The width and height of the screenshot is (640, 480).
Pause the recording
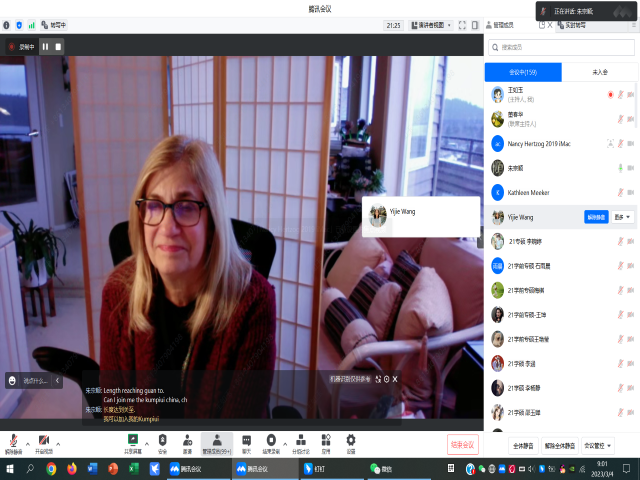[45, 47]
